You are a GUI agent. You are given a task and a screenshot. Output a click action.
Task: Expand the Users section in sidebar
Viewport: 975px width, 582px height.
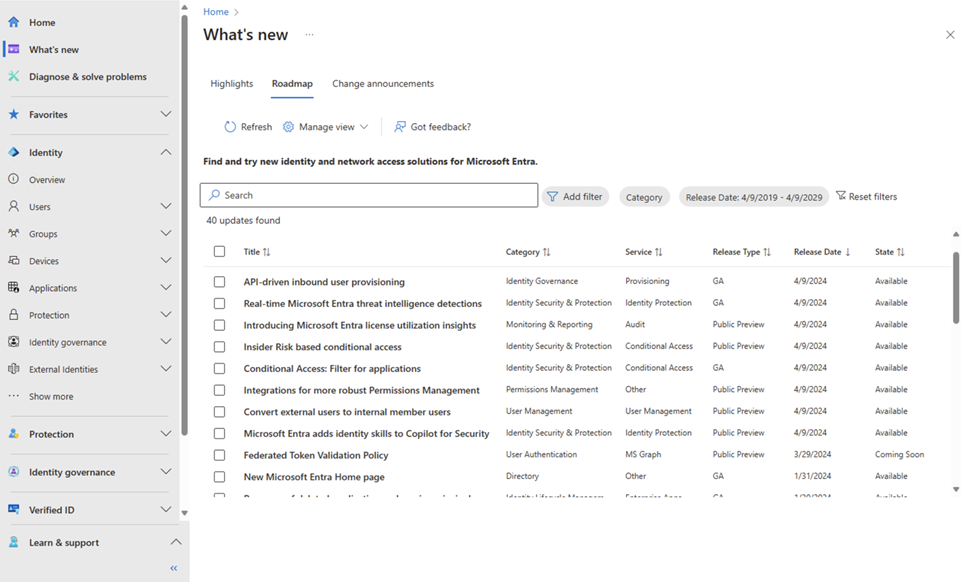pyautogui.click(x=166, y=207)
